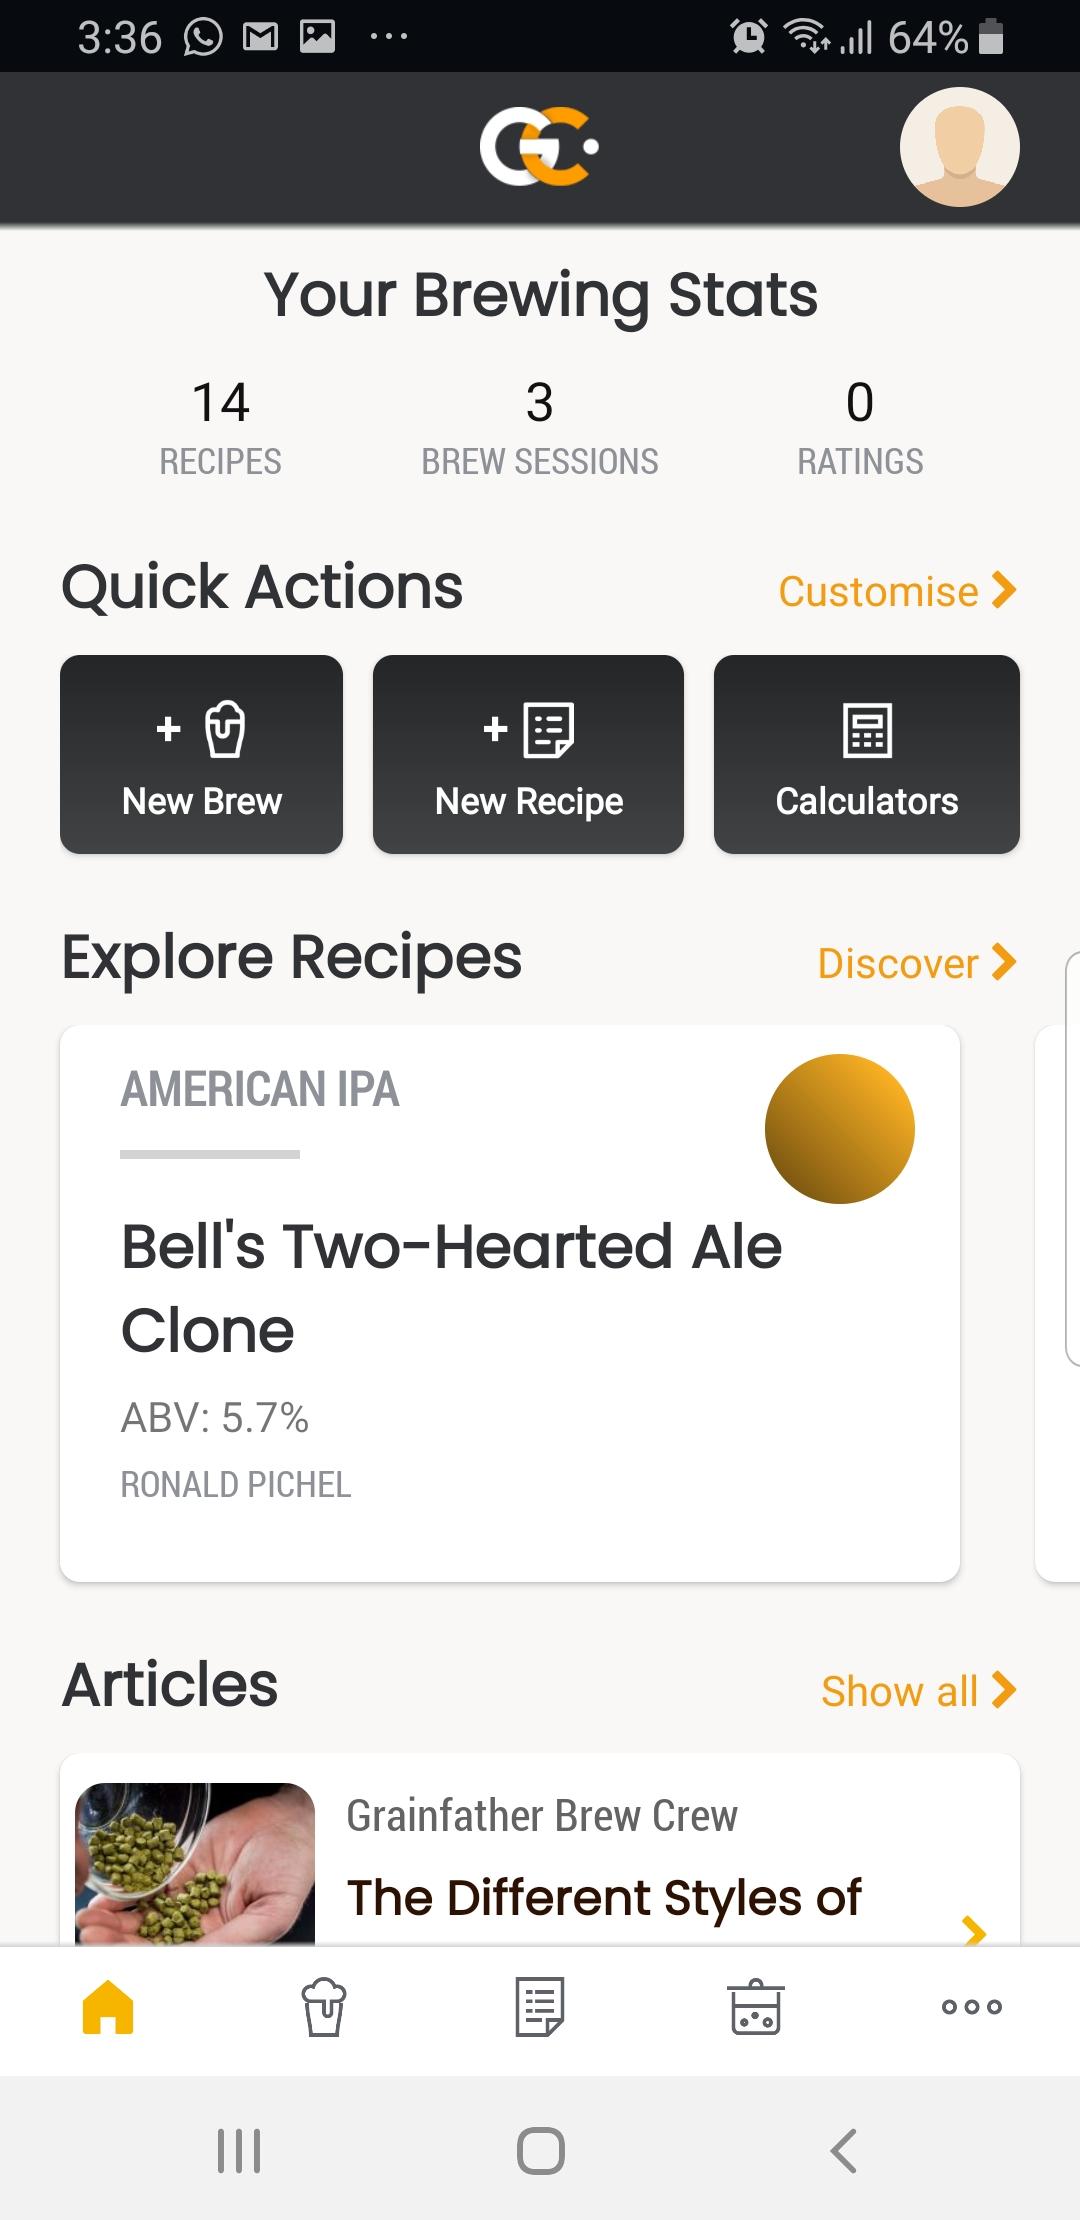
Task: Open Bell's Two-Hearted Ale Clone recipe card
Action: pyautogui.click(x=510, y=1303)
